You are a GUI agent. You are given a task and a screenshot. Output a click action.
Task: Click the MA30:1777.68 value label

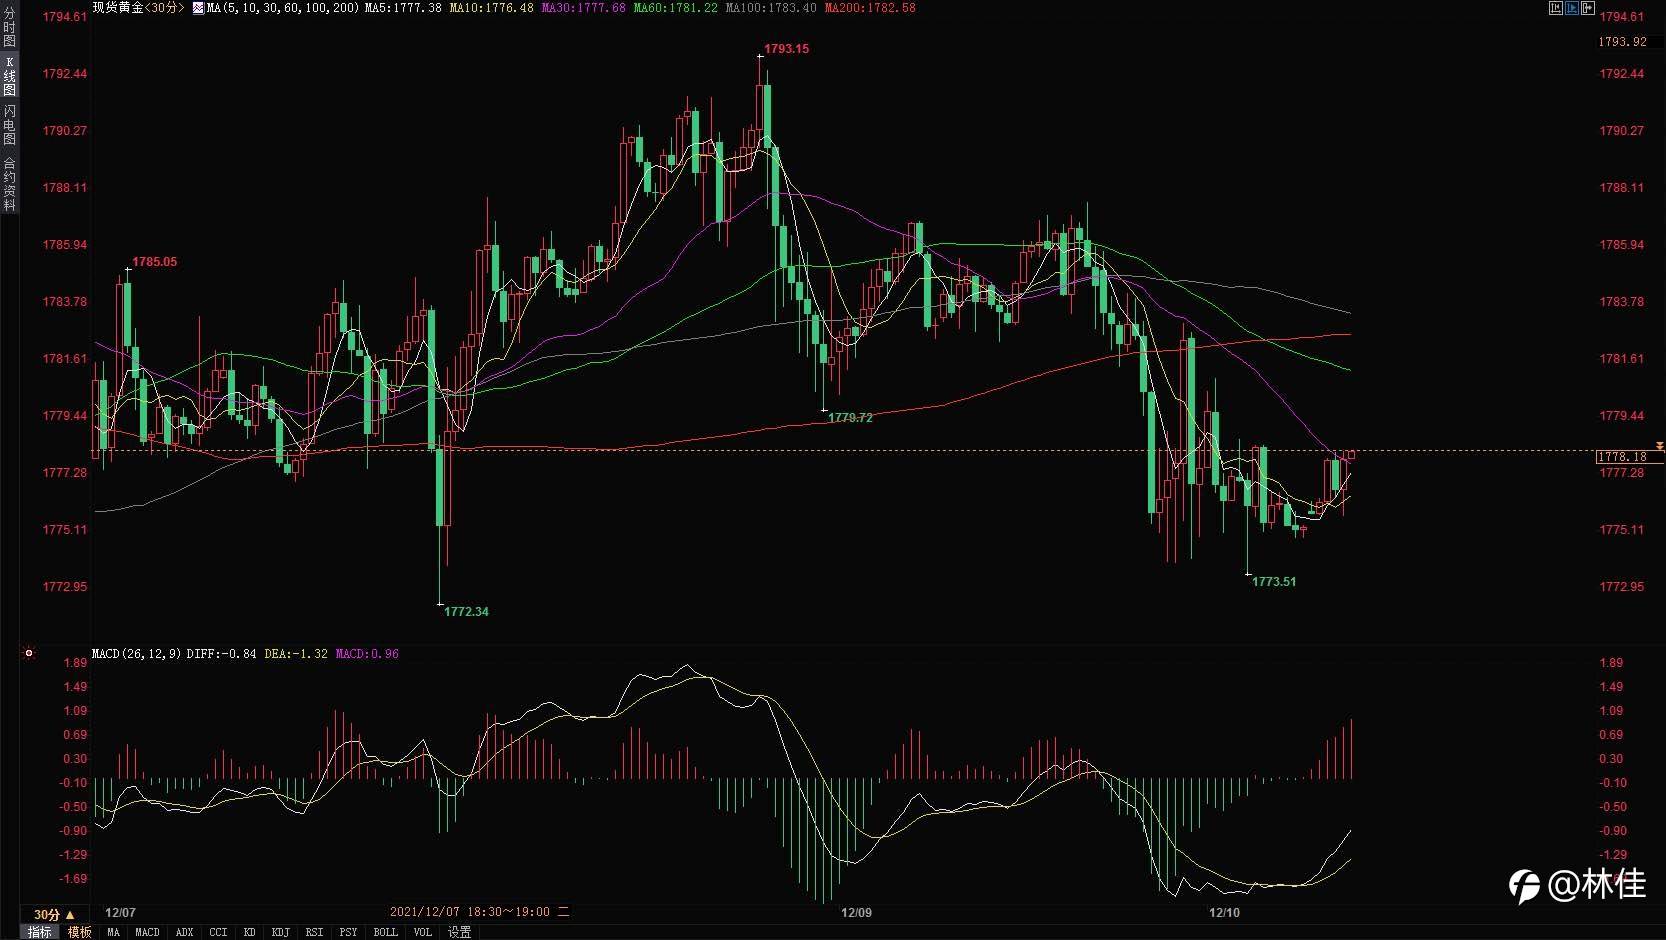(583, 8)
